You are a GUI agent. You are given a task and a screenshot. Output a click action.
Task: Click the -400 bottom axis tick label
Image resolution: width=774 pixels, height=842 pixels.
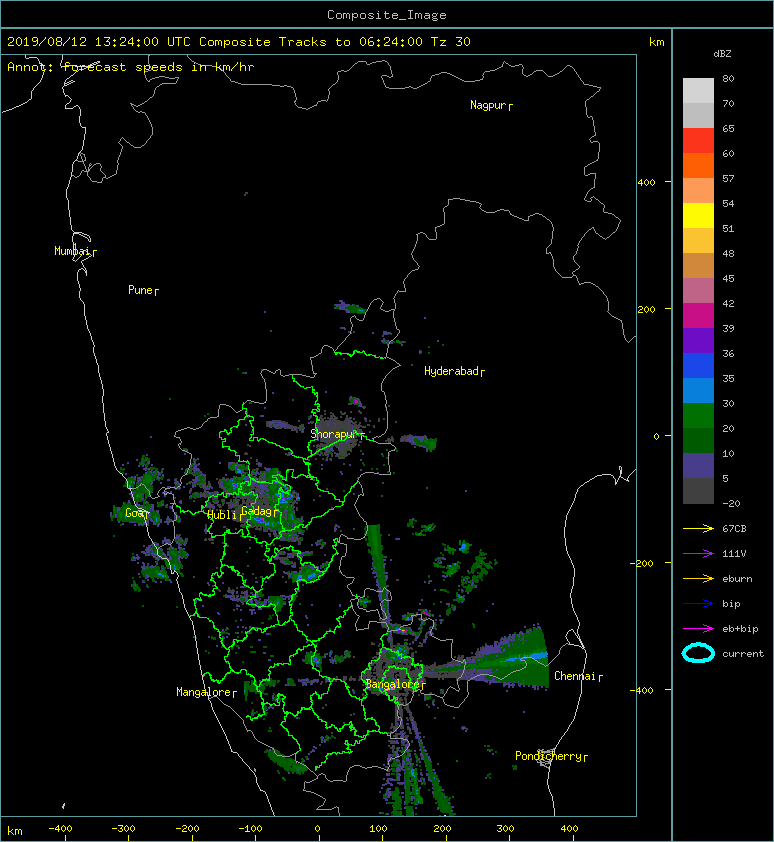(x=60, y=829)
